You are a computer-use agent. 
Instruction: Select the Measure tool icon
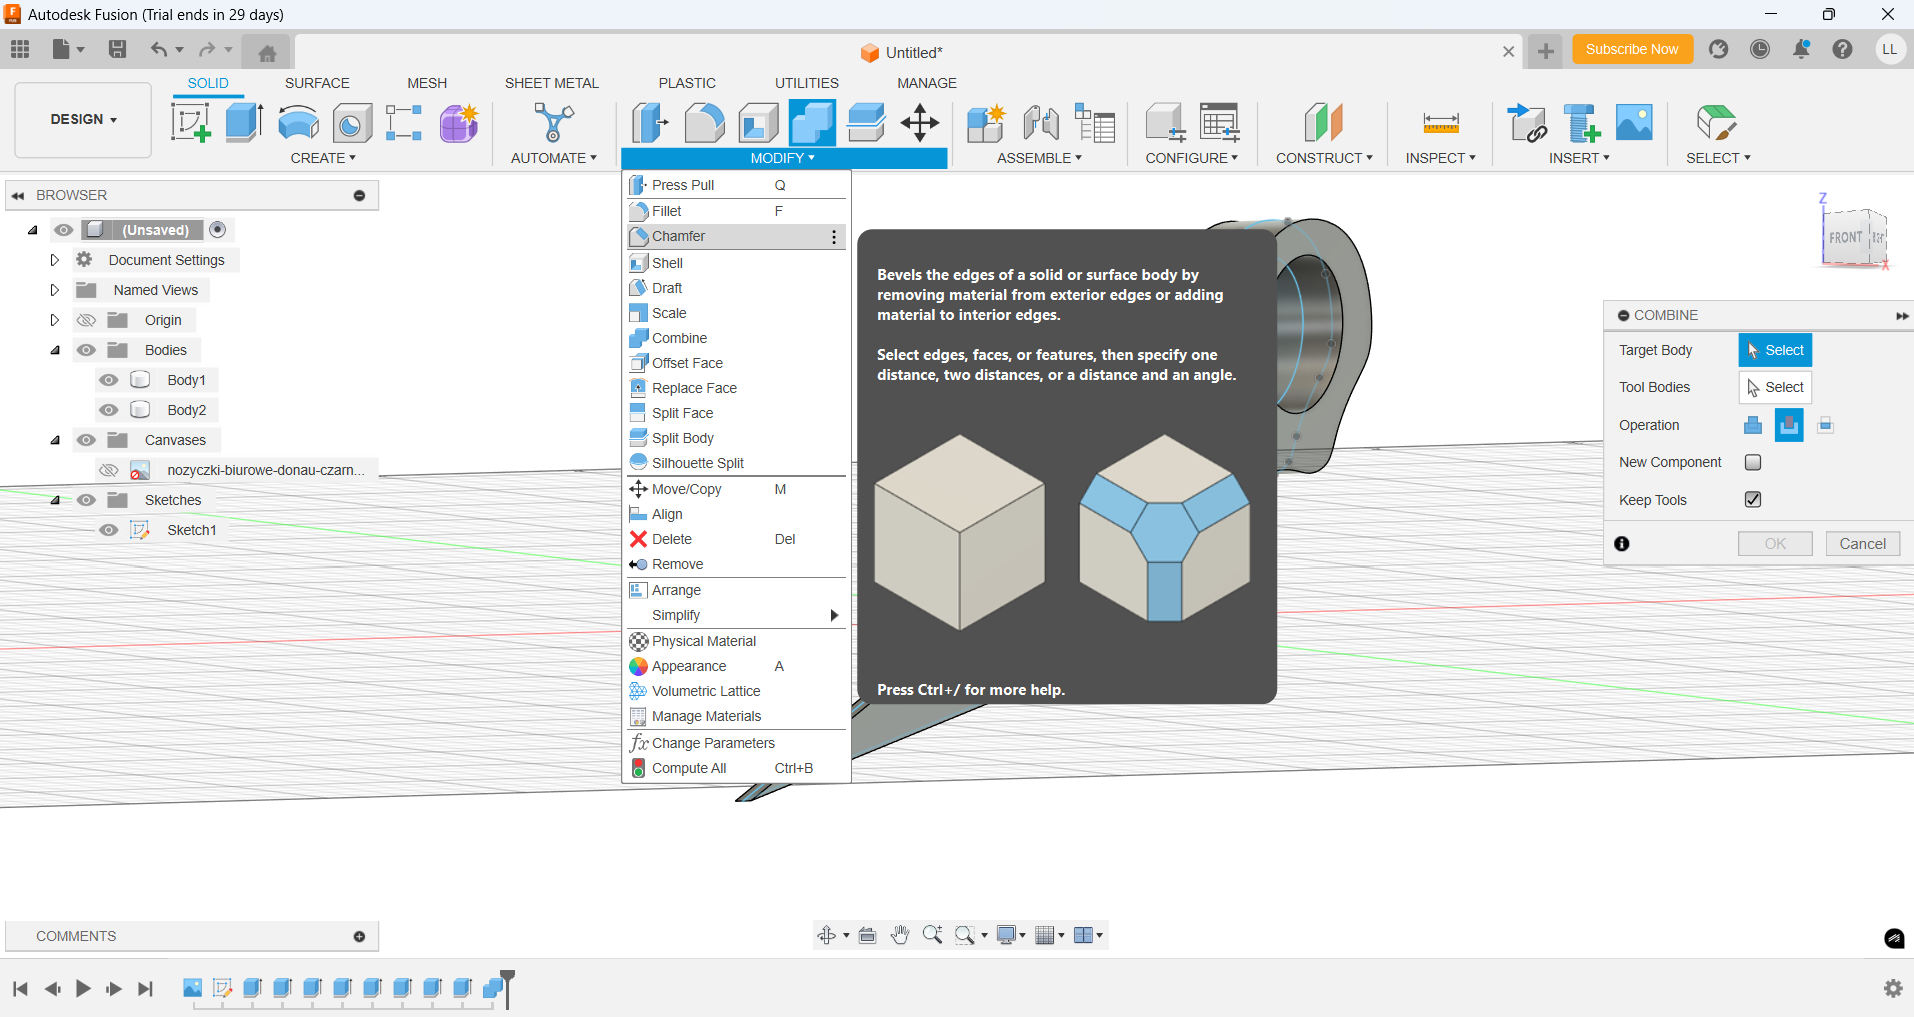(1441, 123)
